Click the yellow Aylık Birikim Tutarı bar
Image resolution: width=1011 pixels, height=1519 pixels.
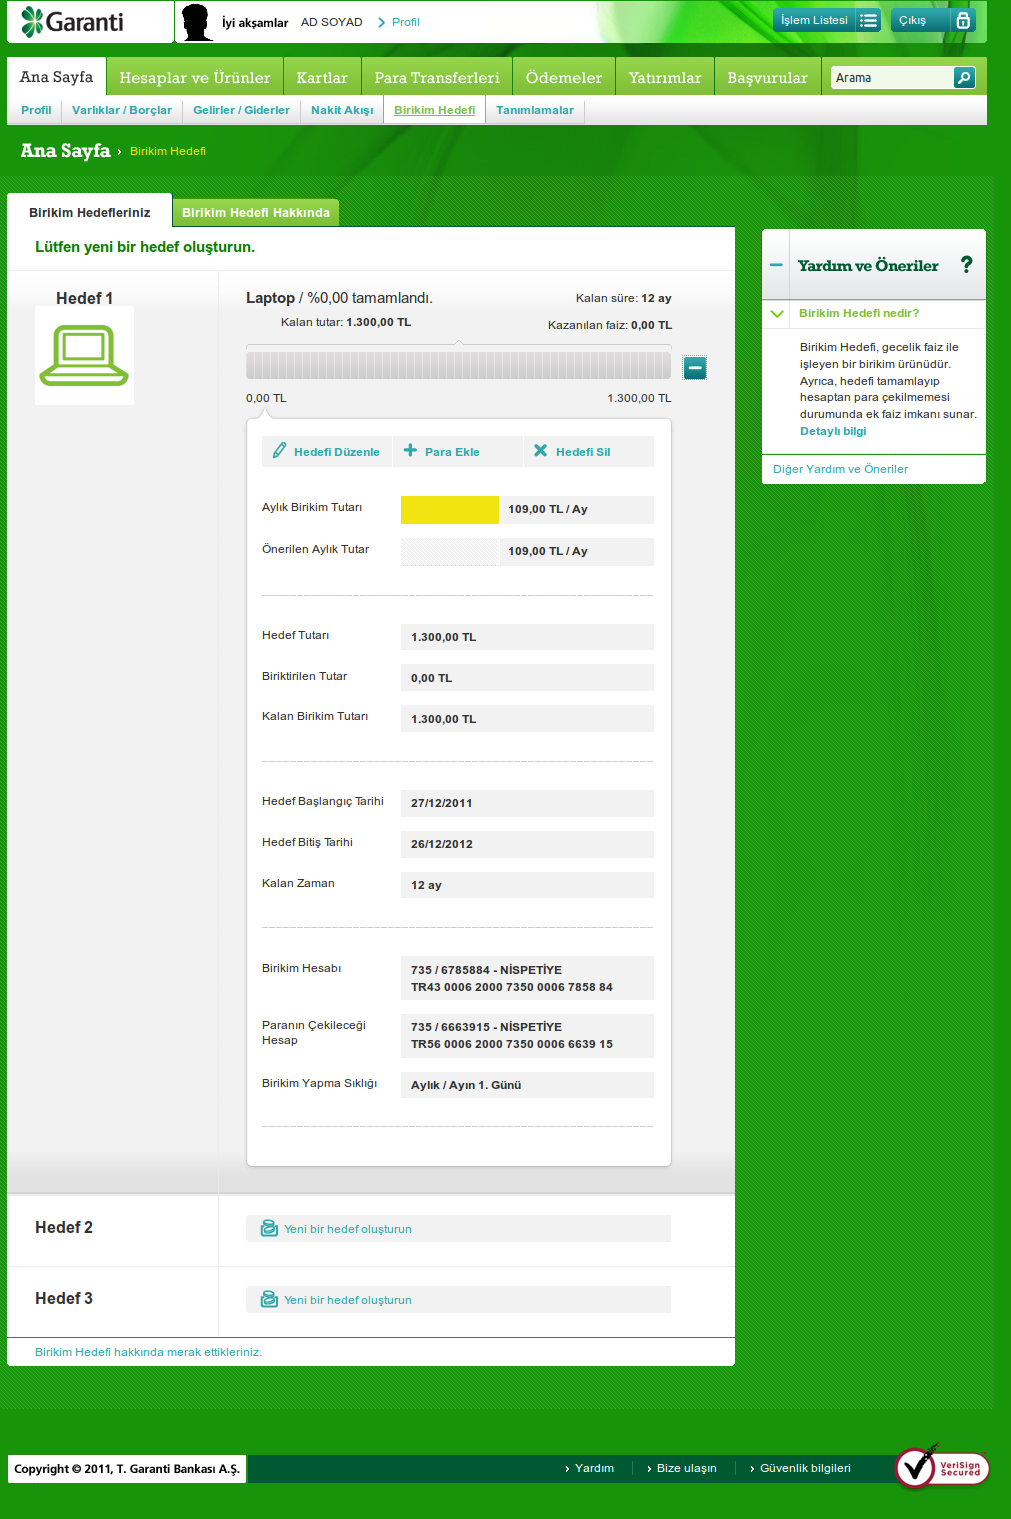tap(450, 509)
